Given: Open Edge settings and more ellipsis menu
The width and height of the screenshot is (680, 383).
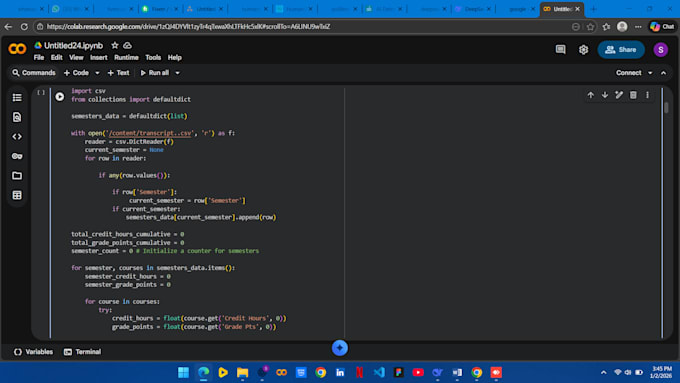Looking at the screenshot, I should [638, 26].
